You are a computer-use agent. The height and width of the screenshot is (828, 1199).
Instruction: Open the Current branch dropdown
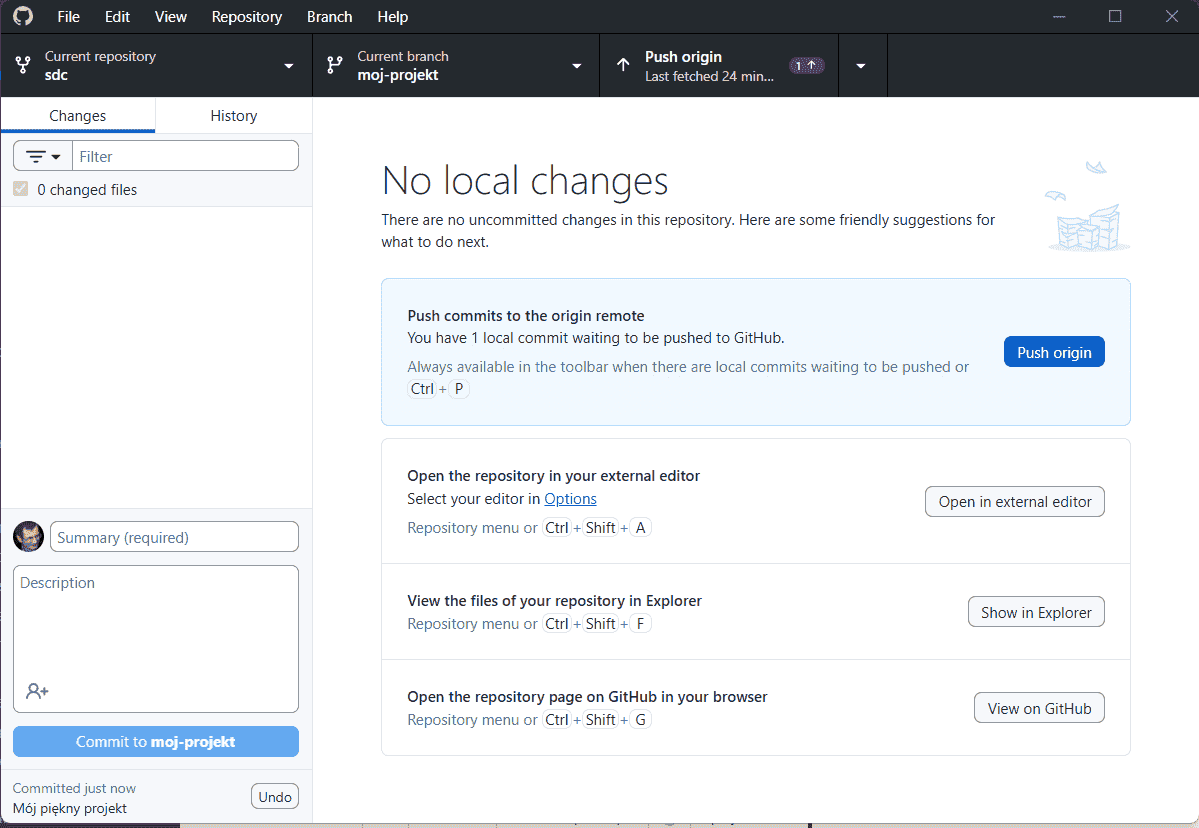576,65
